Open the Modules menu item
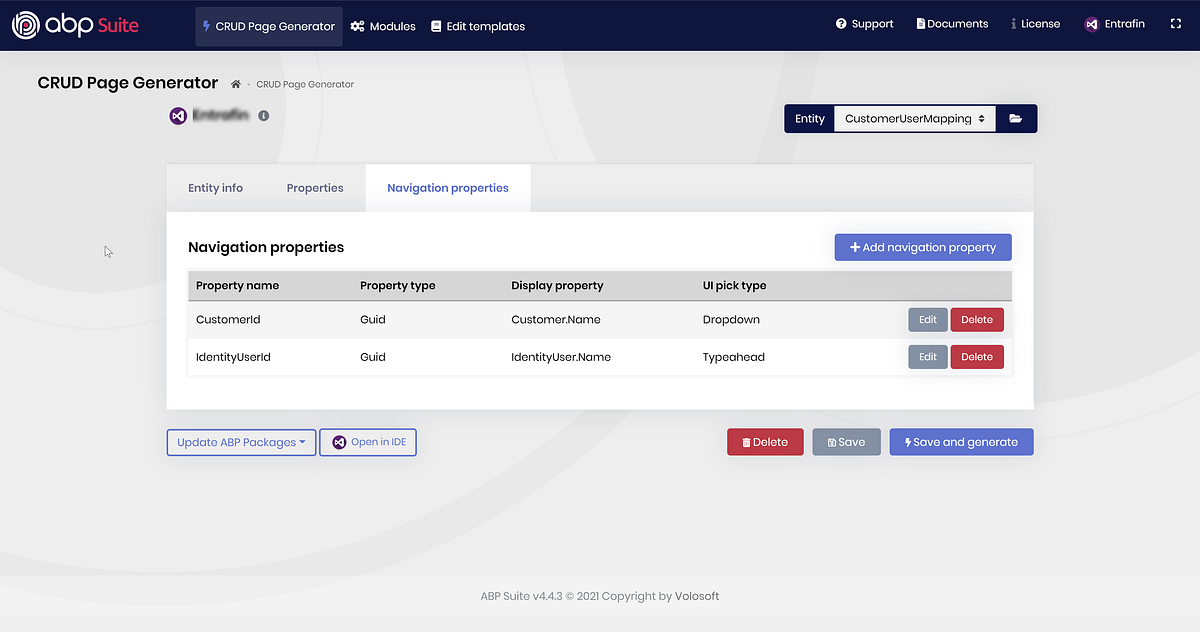 click(x=382, y=27)
